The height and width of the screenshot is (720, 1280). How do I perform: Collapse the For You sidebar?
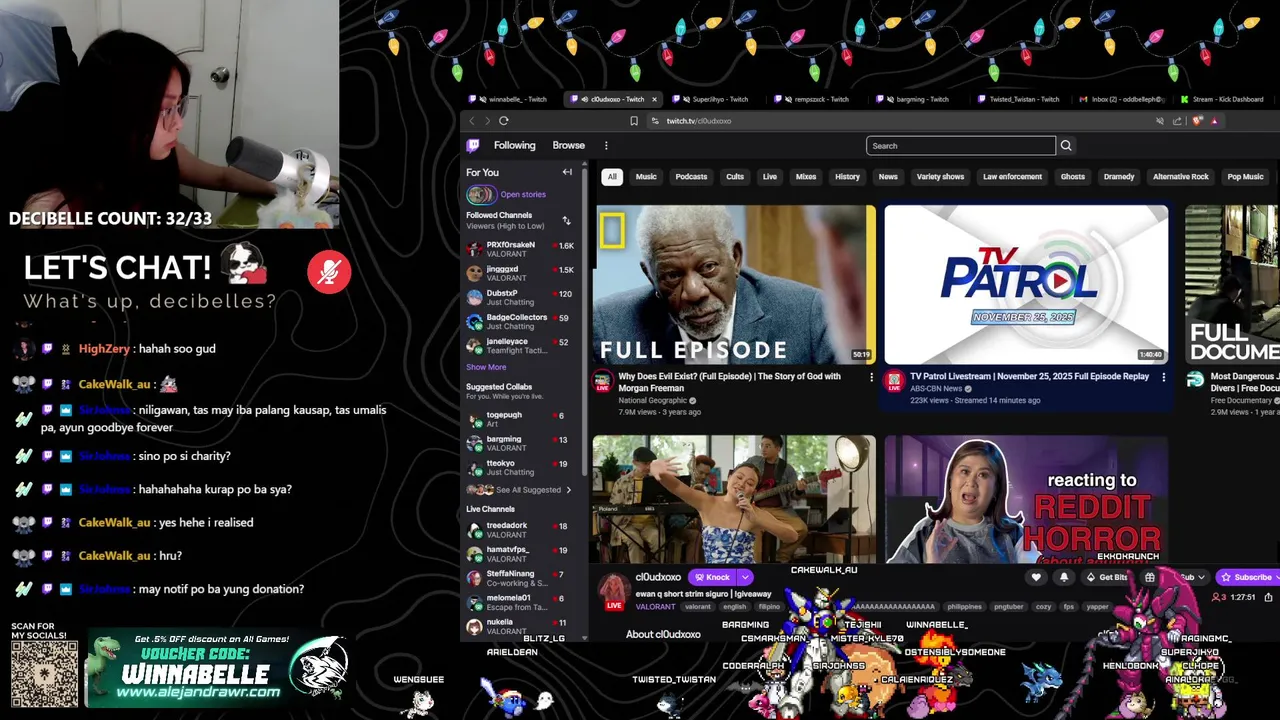point(567,172)
